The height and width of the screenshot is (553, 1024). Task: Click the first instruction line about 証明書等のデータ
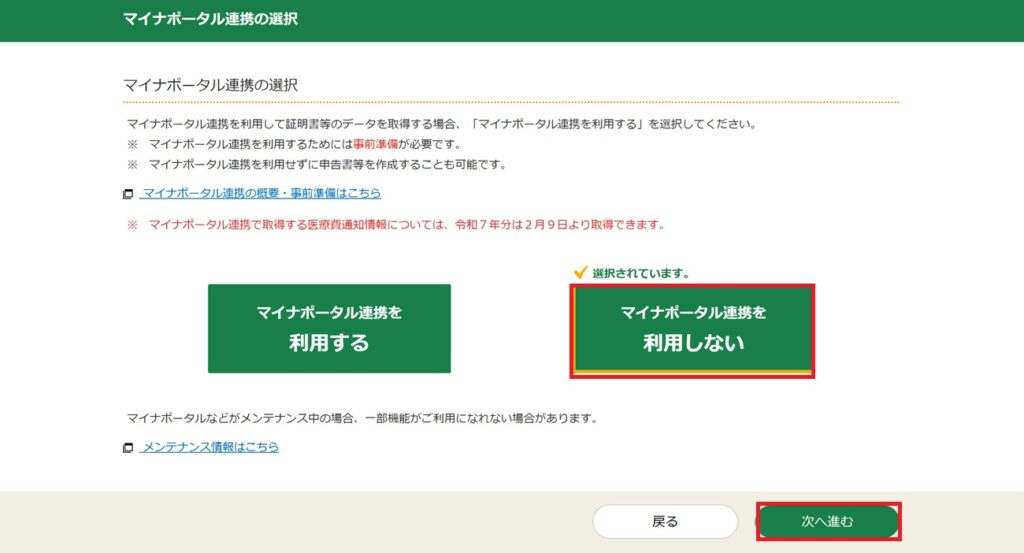[x=441, y=124]
